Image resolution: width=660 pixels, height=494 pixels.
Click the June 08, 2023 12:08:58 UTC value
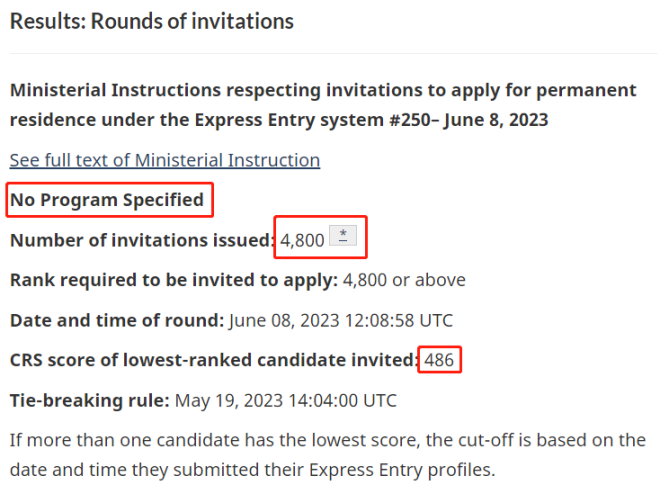pos(341,321)
